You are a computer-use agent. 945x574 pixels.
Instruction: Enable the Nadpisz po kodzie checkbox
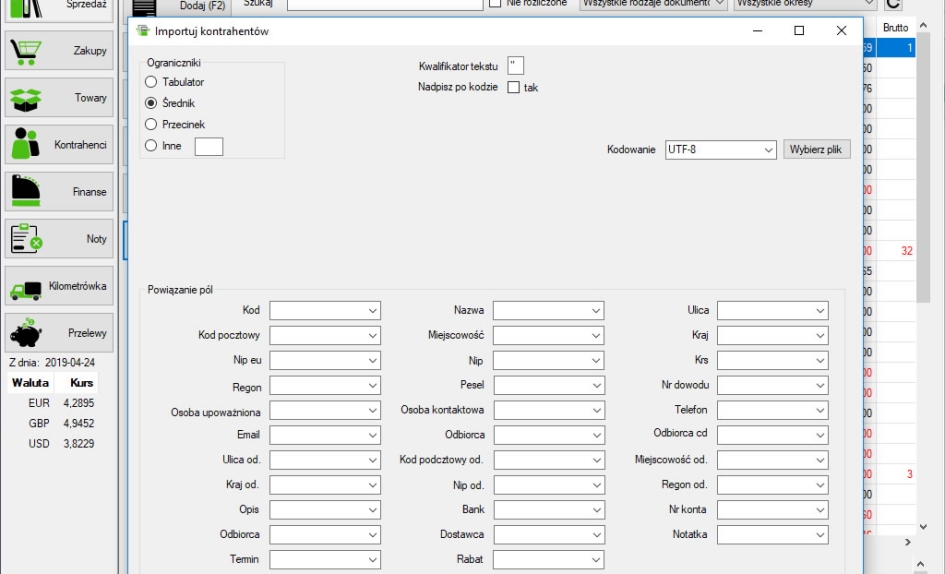pyautogui.click(x=513, y=88)
